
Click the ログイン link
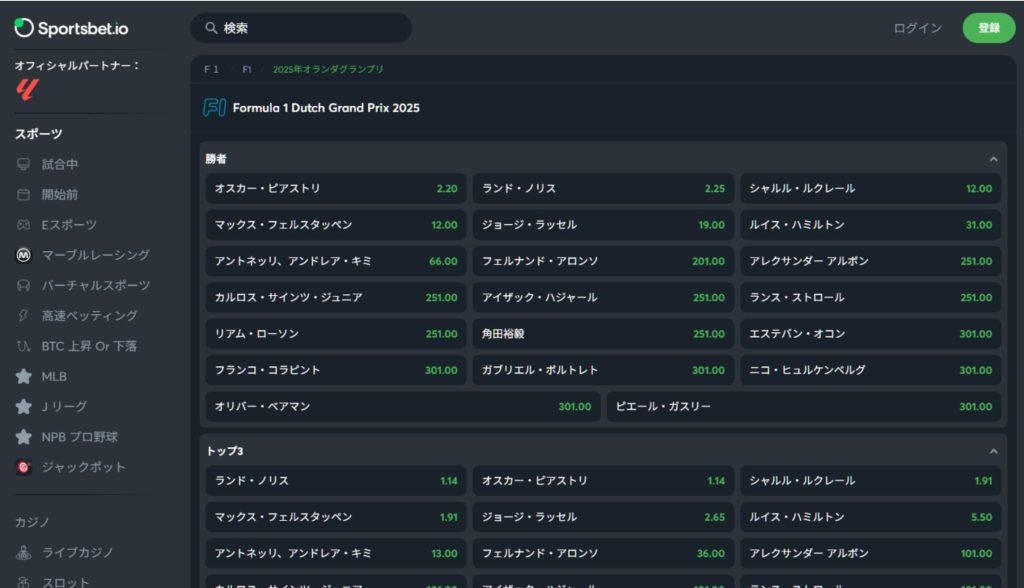point(918,28)
